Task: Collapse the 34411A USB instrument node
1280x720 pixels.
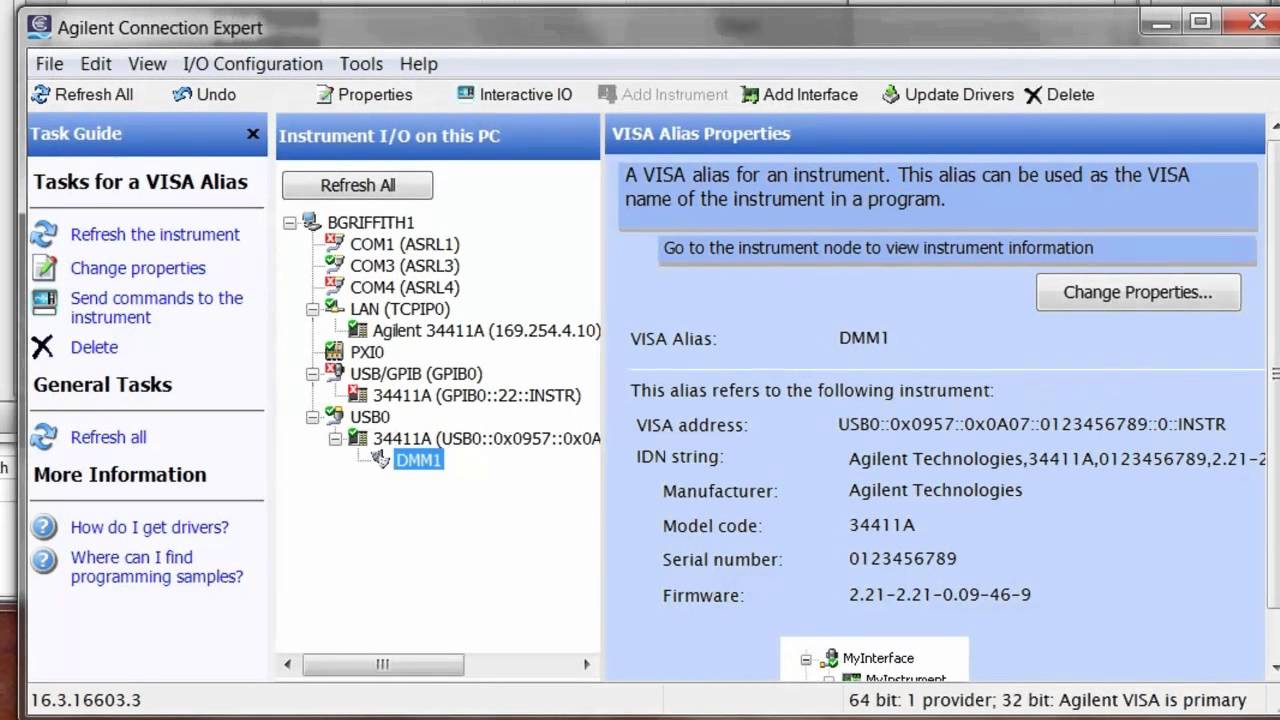Action: [x=335, y=438]
